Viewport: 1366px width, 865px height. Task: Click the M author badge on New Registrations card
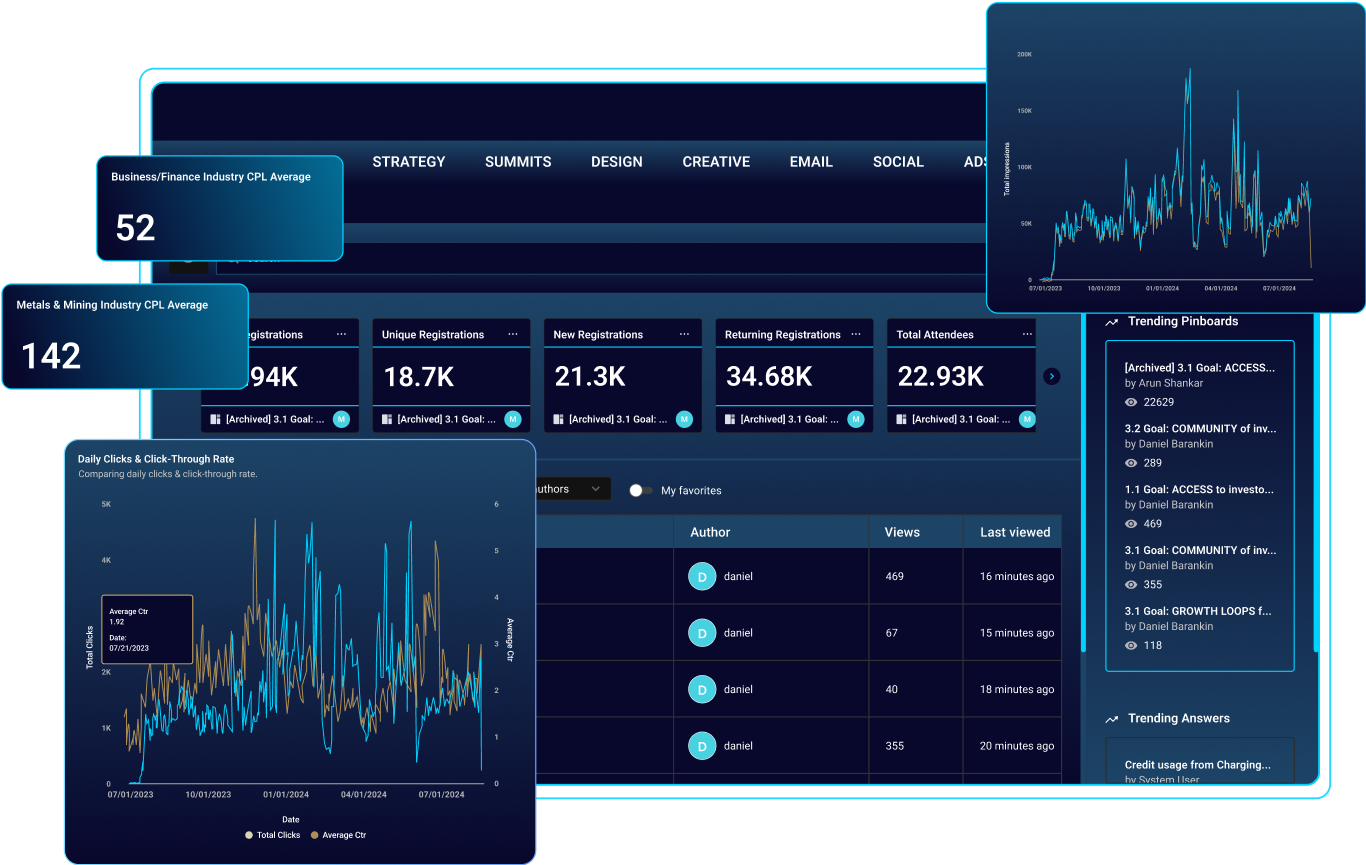[683, 419]
